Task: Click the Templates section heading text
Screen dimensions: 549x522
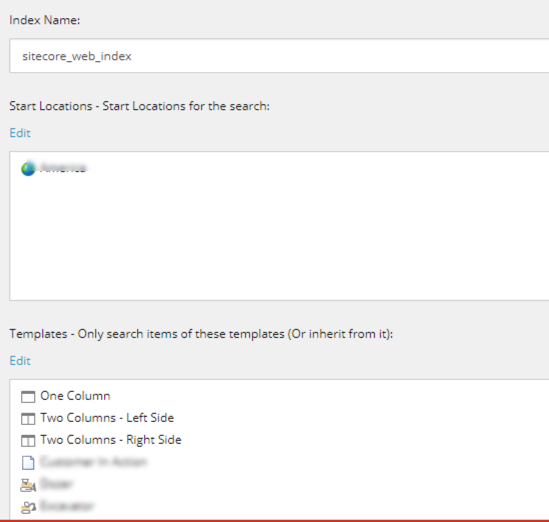Action: [x=201, y=334]
